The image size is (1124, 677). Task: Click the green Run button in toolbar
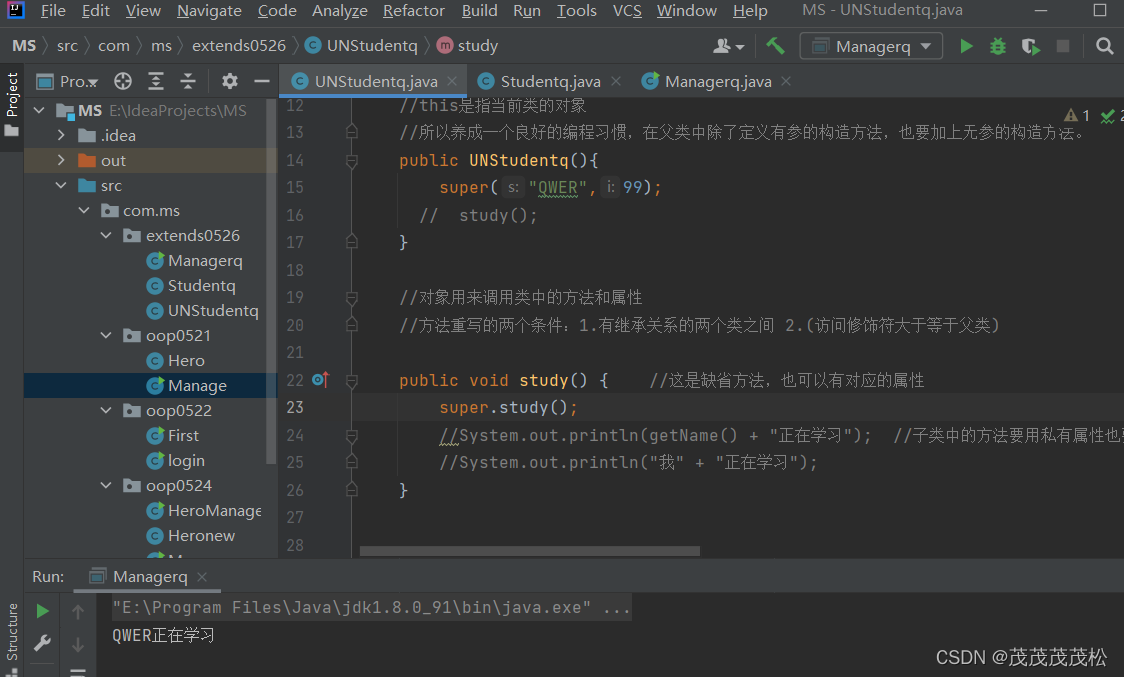(x=966, y=47)
